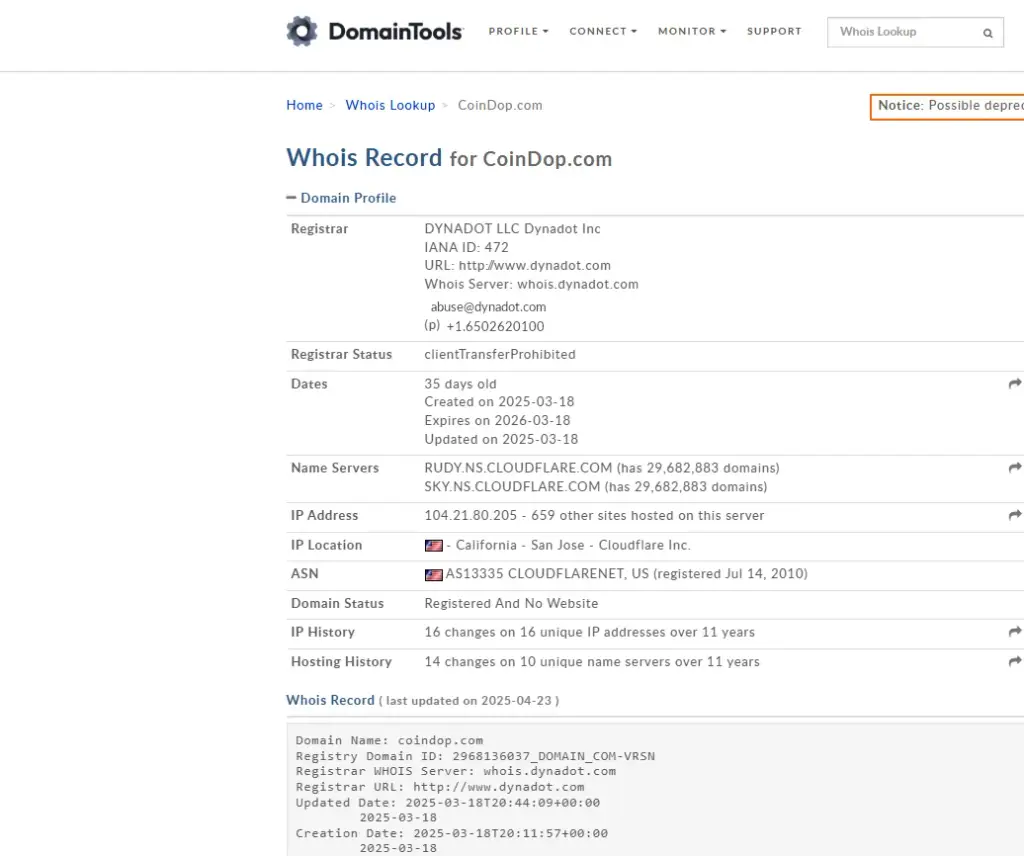
Task: Click Updated Date raw record line
Action: point(447,802)
